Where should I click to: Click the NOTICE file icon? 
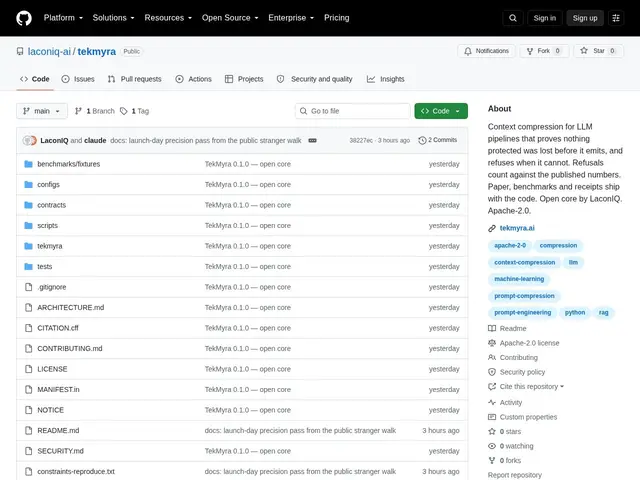[28, 410]
